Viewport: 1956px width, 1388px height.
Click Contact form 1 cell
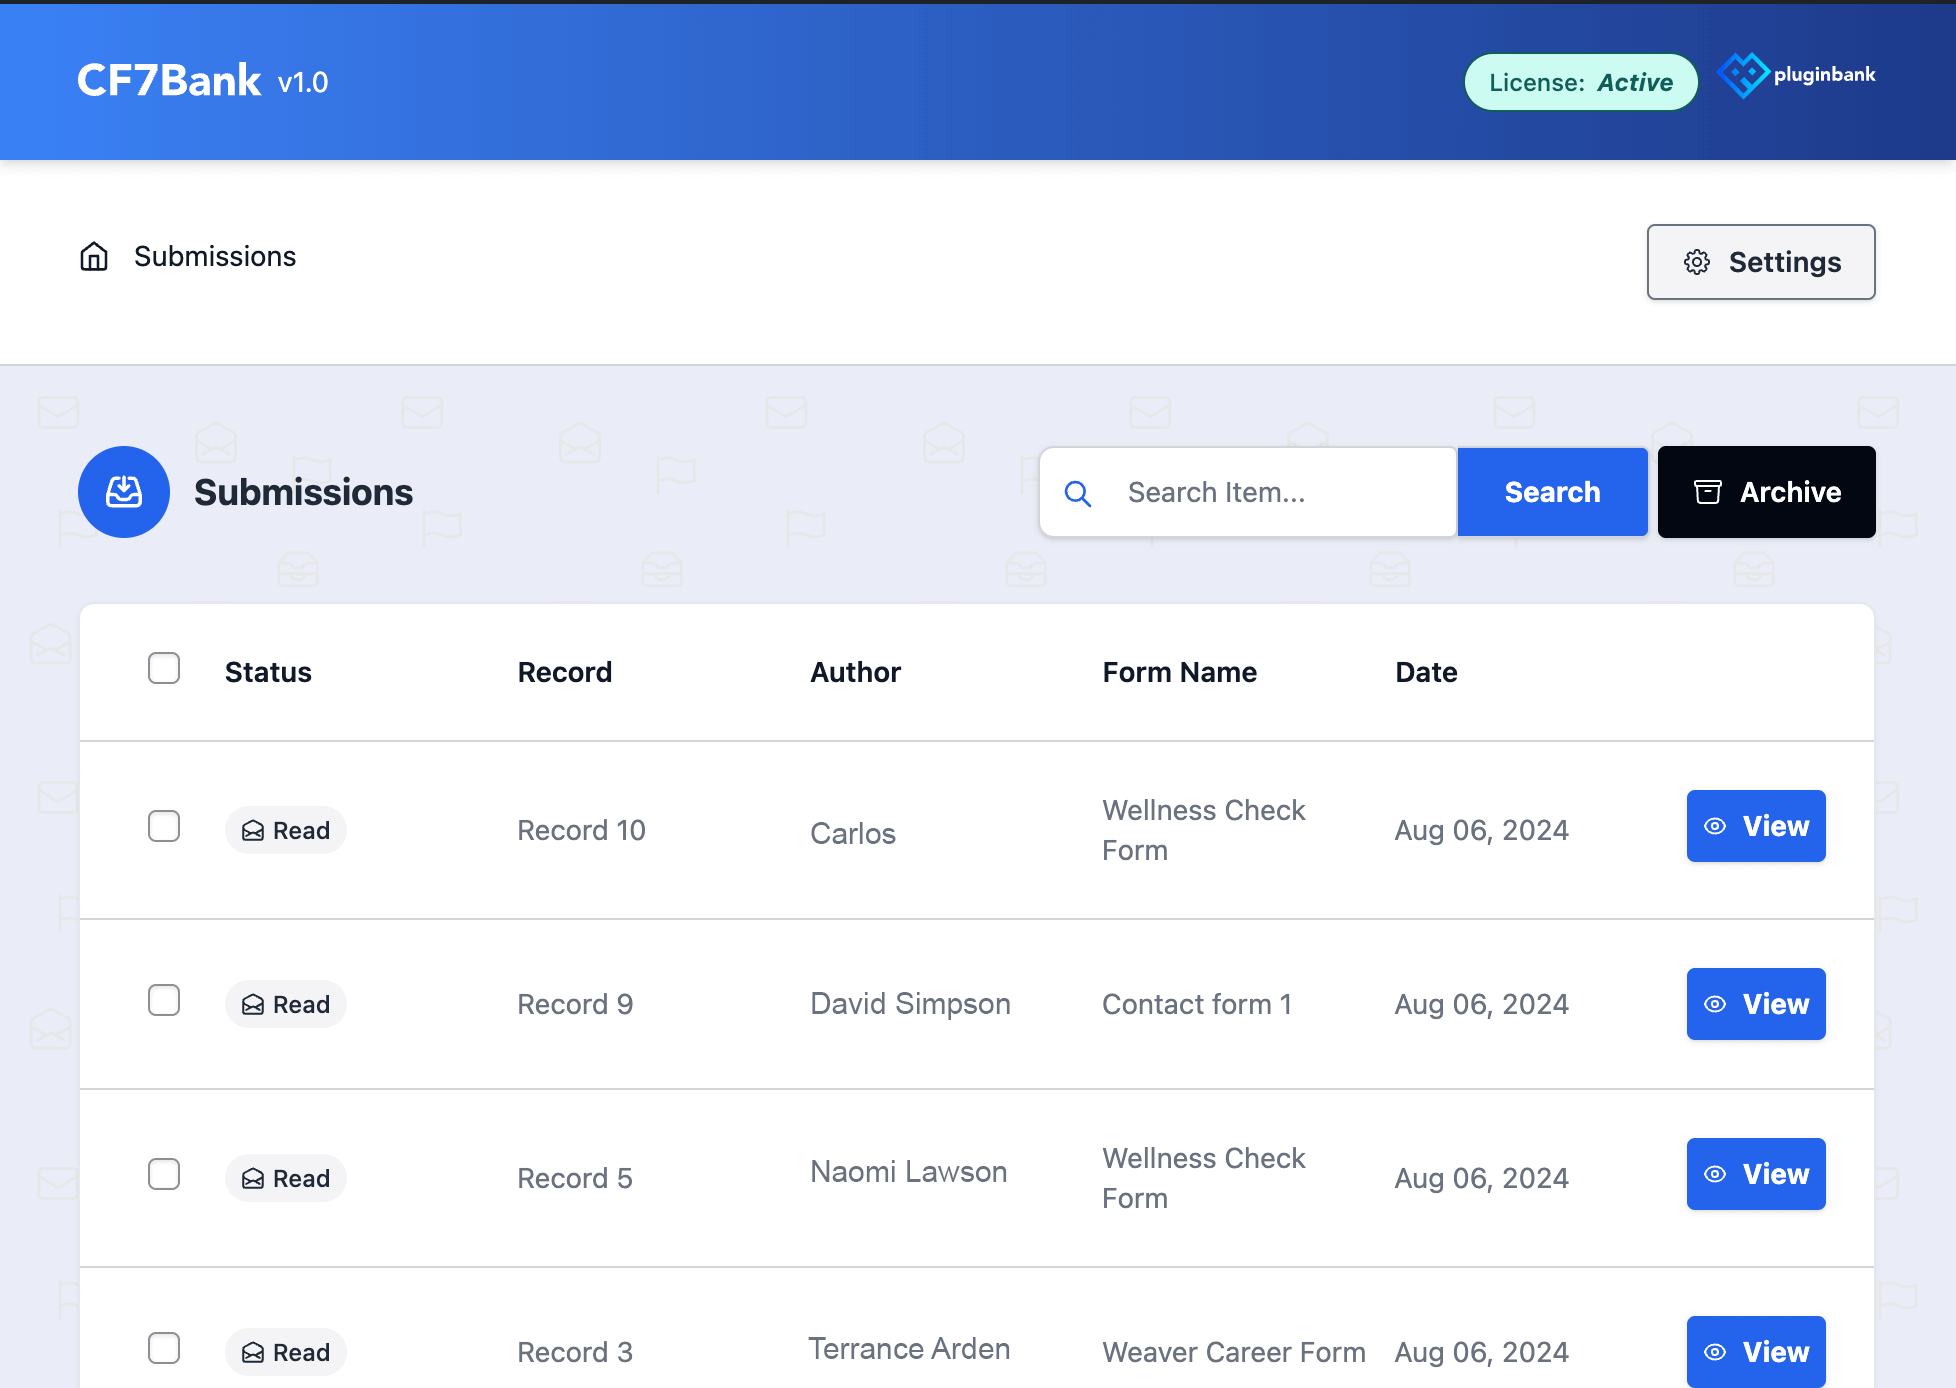tap(1197, 1004)
